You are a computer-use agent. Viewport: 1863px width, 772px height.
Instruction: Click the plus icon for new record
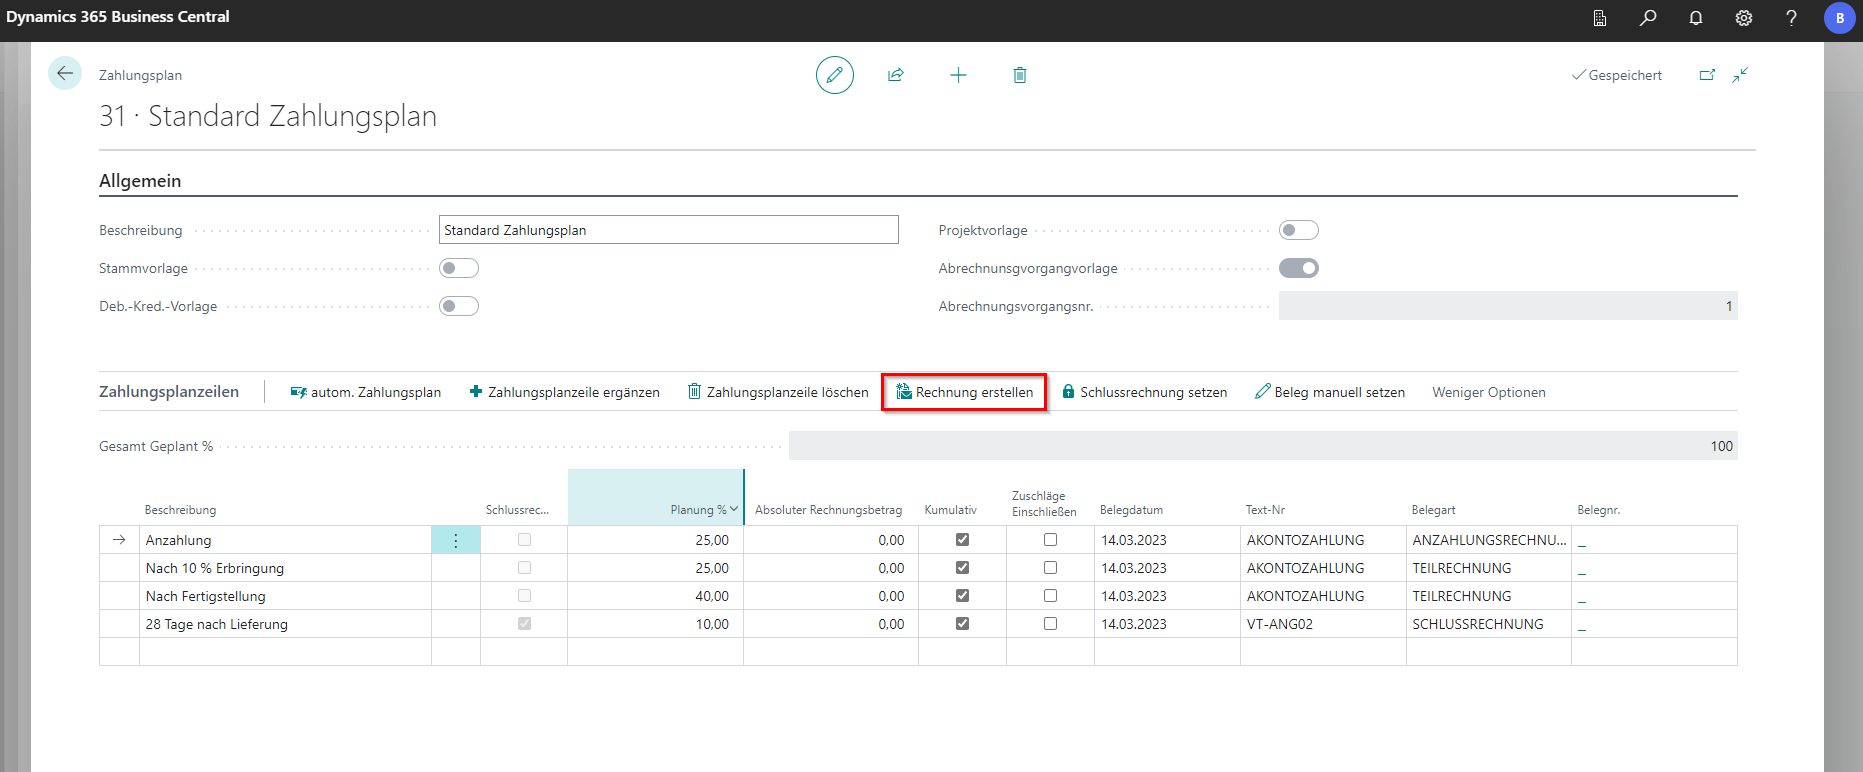958,75
